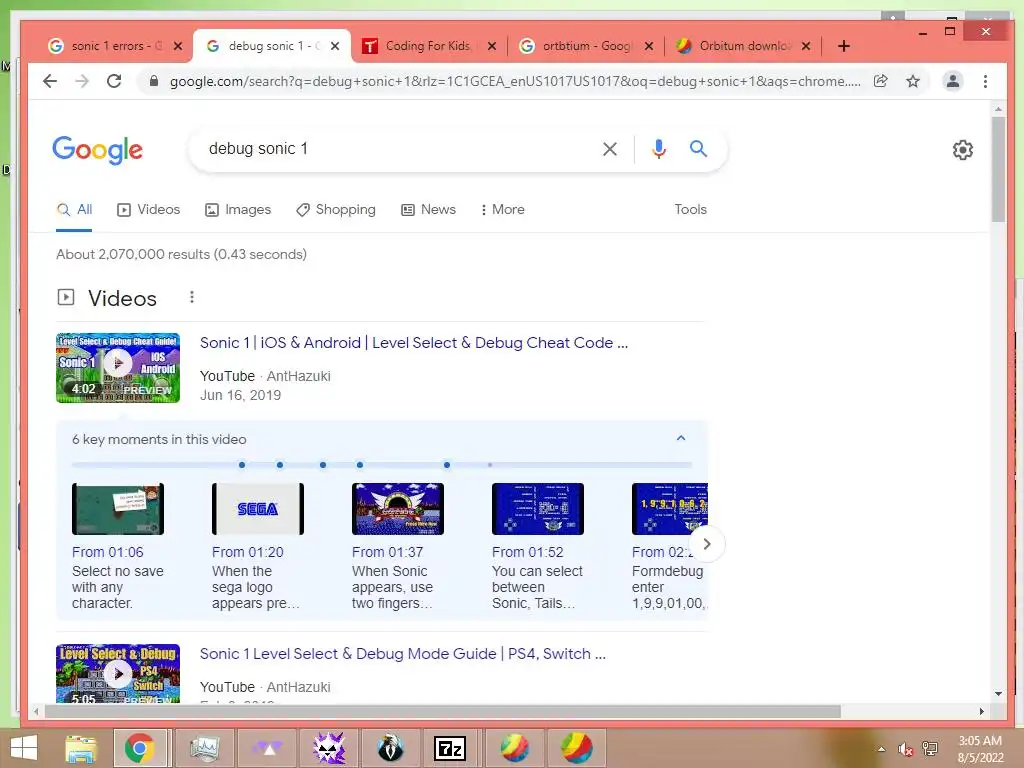Go back to the previous page
The height and width of the screenshot is (768, 1024).
(50, 81)
